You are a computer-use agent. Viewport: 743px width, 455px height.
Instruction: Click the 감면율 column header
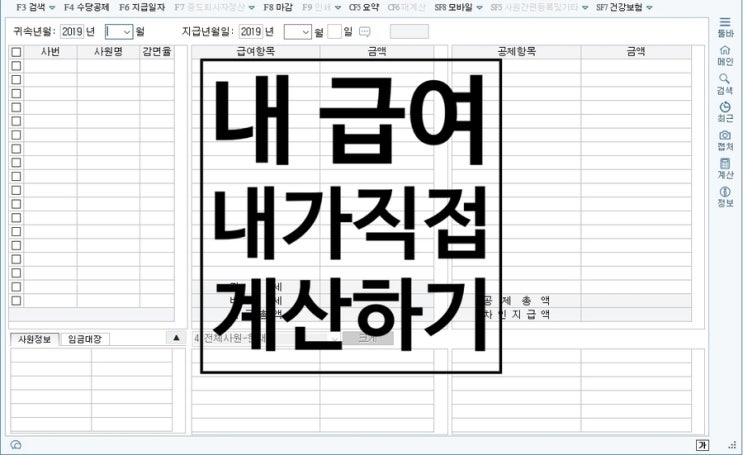click(157, 52)
